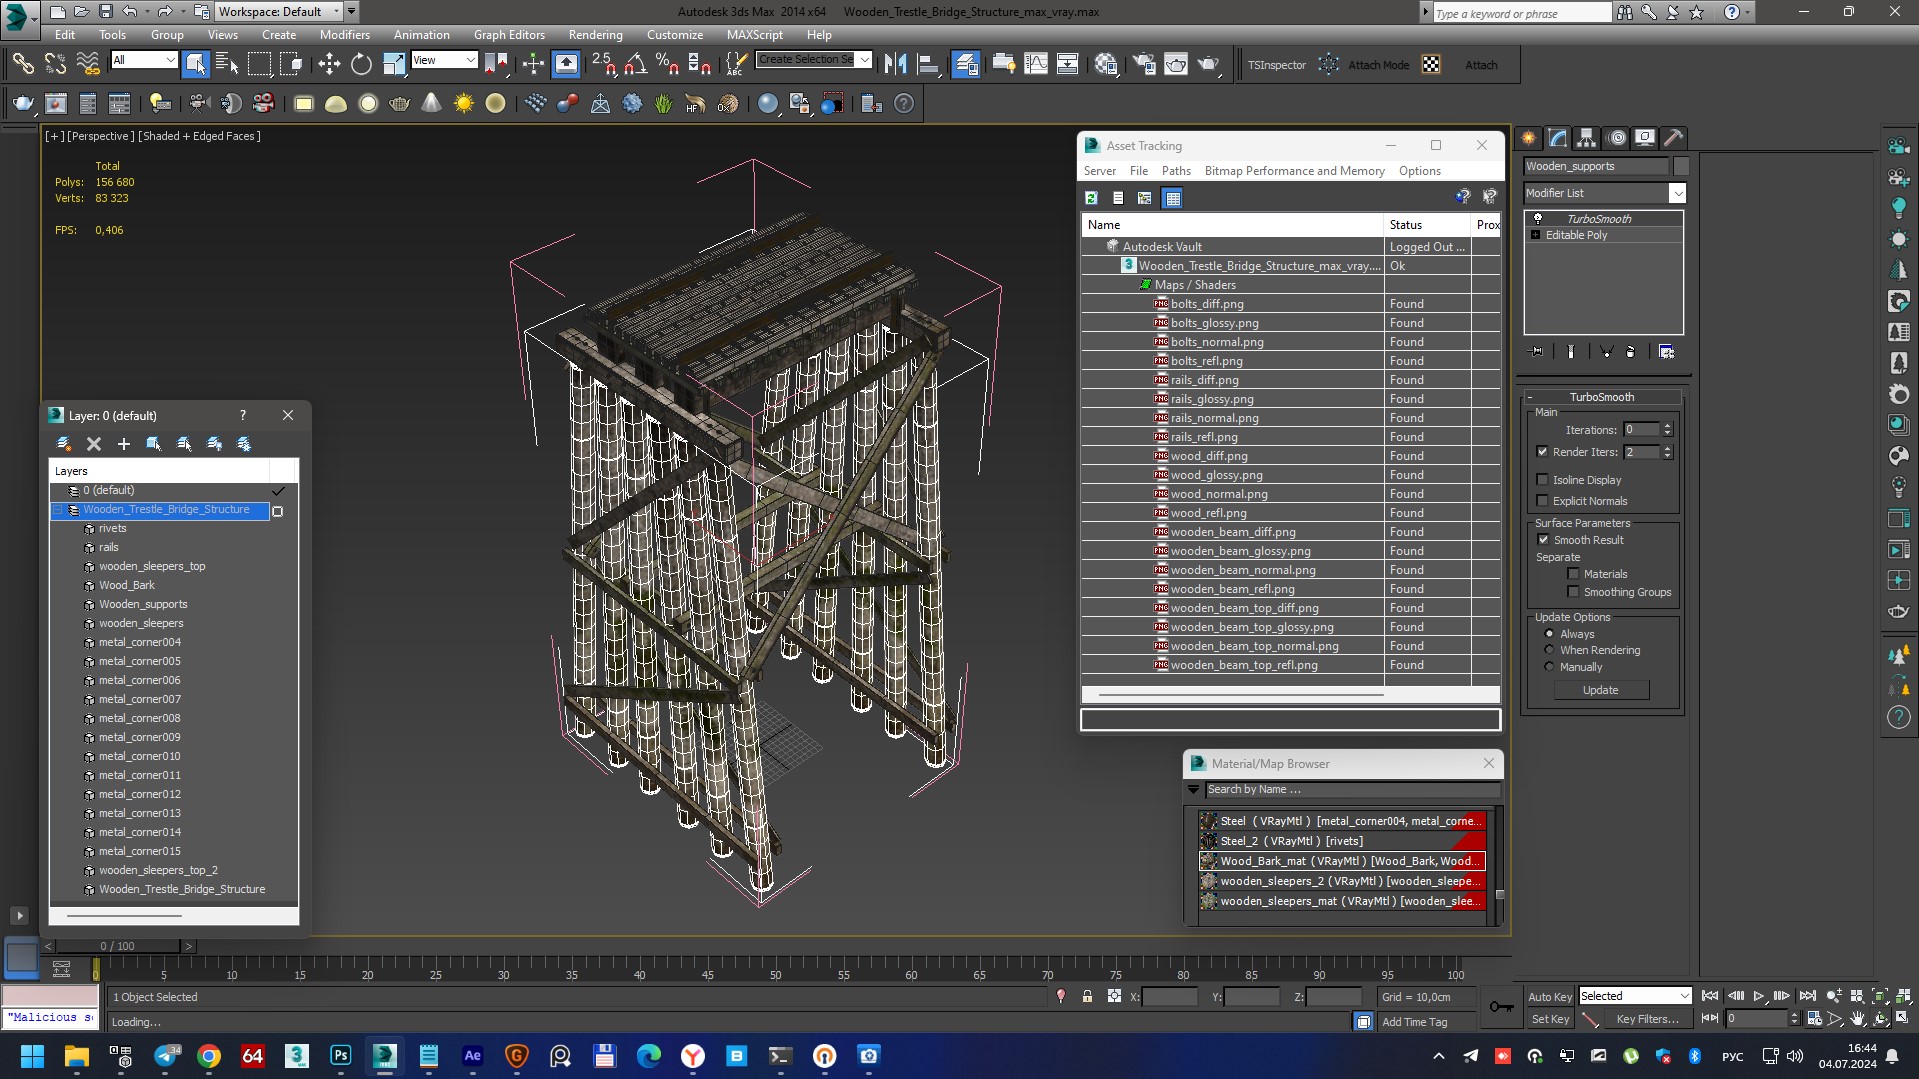Click the TurboSmooth Update button
1919x1079 pixels.
point(1601,690)
